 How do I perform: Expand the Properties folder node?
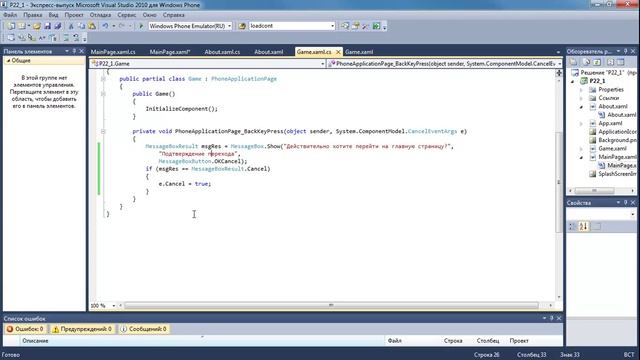click(x=581, y=89)
